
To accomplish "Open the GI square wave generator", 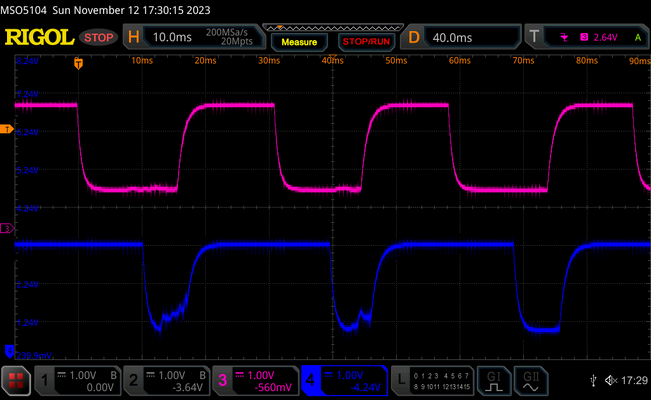I will (x=493, y=381).
